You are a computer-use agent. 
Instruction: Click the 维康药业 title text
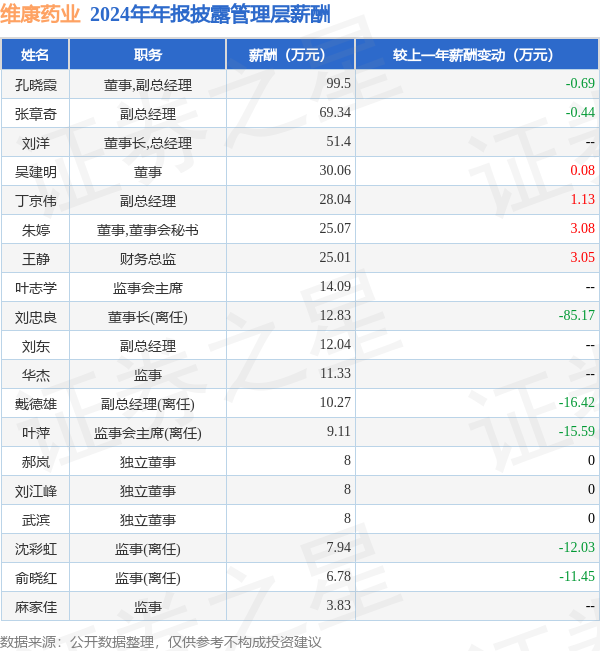(x=40, y=15)
